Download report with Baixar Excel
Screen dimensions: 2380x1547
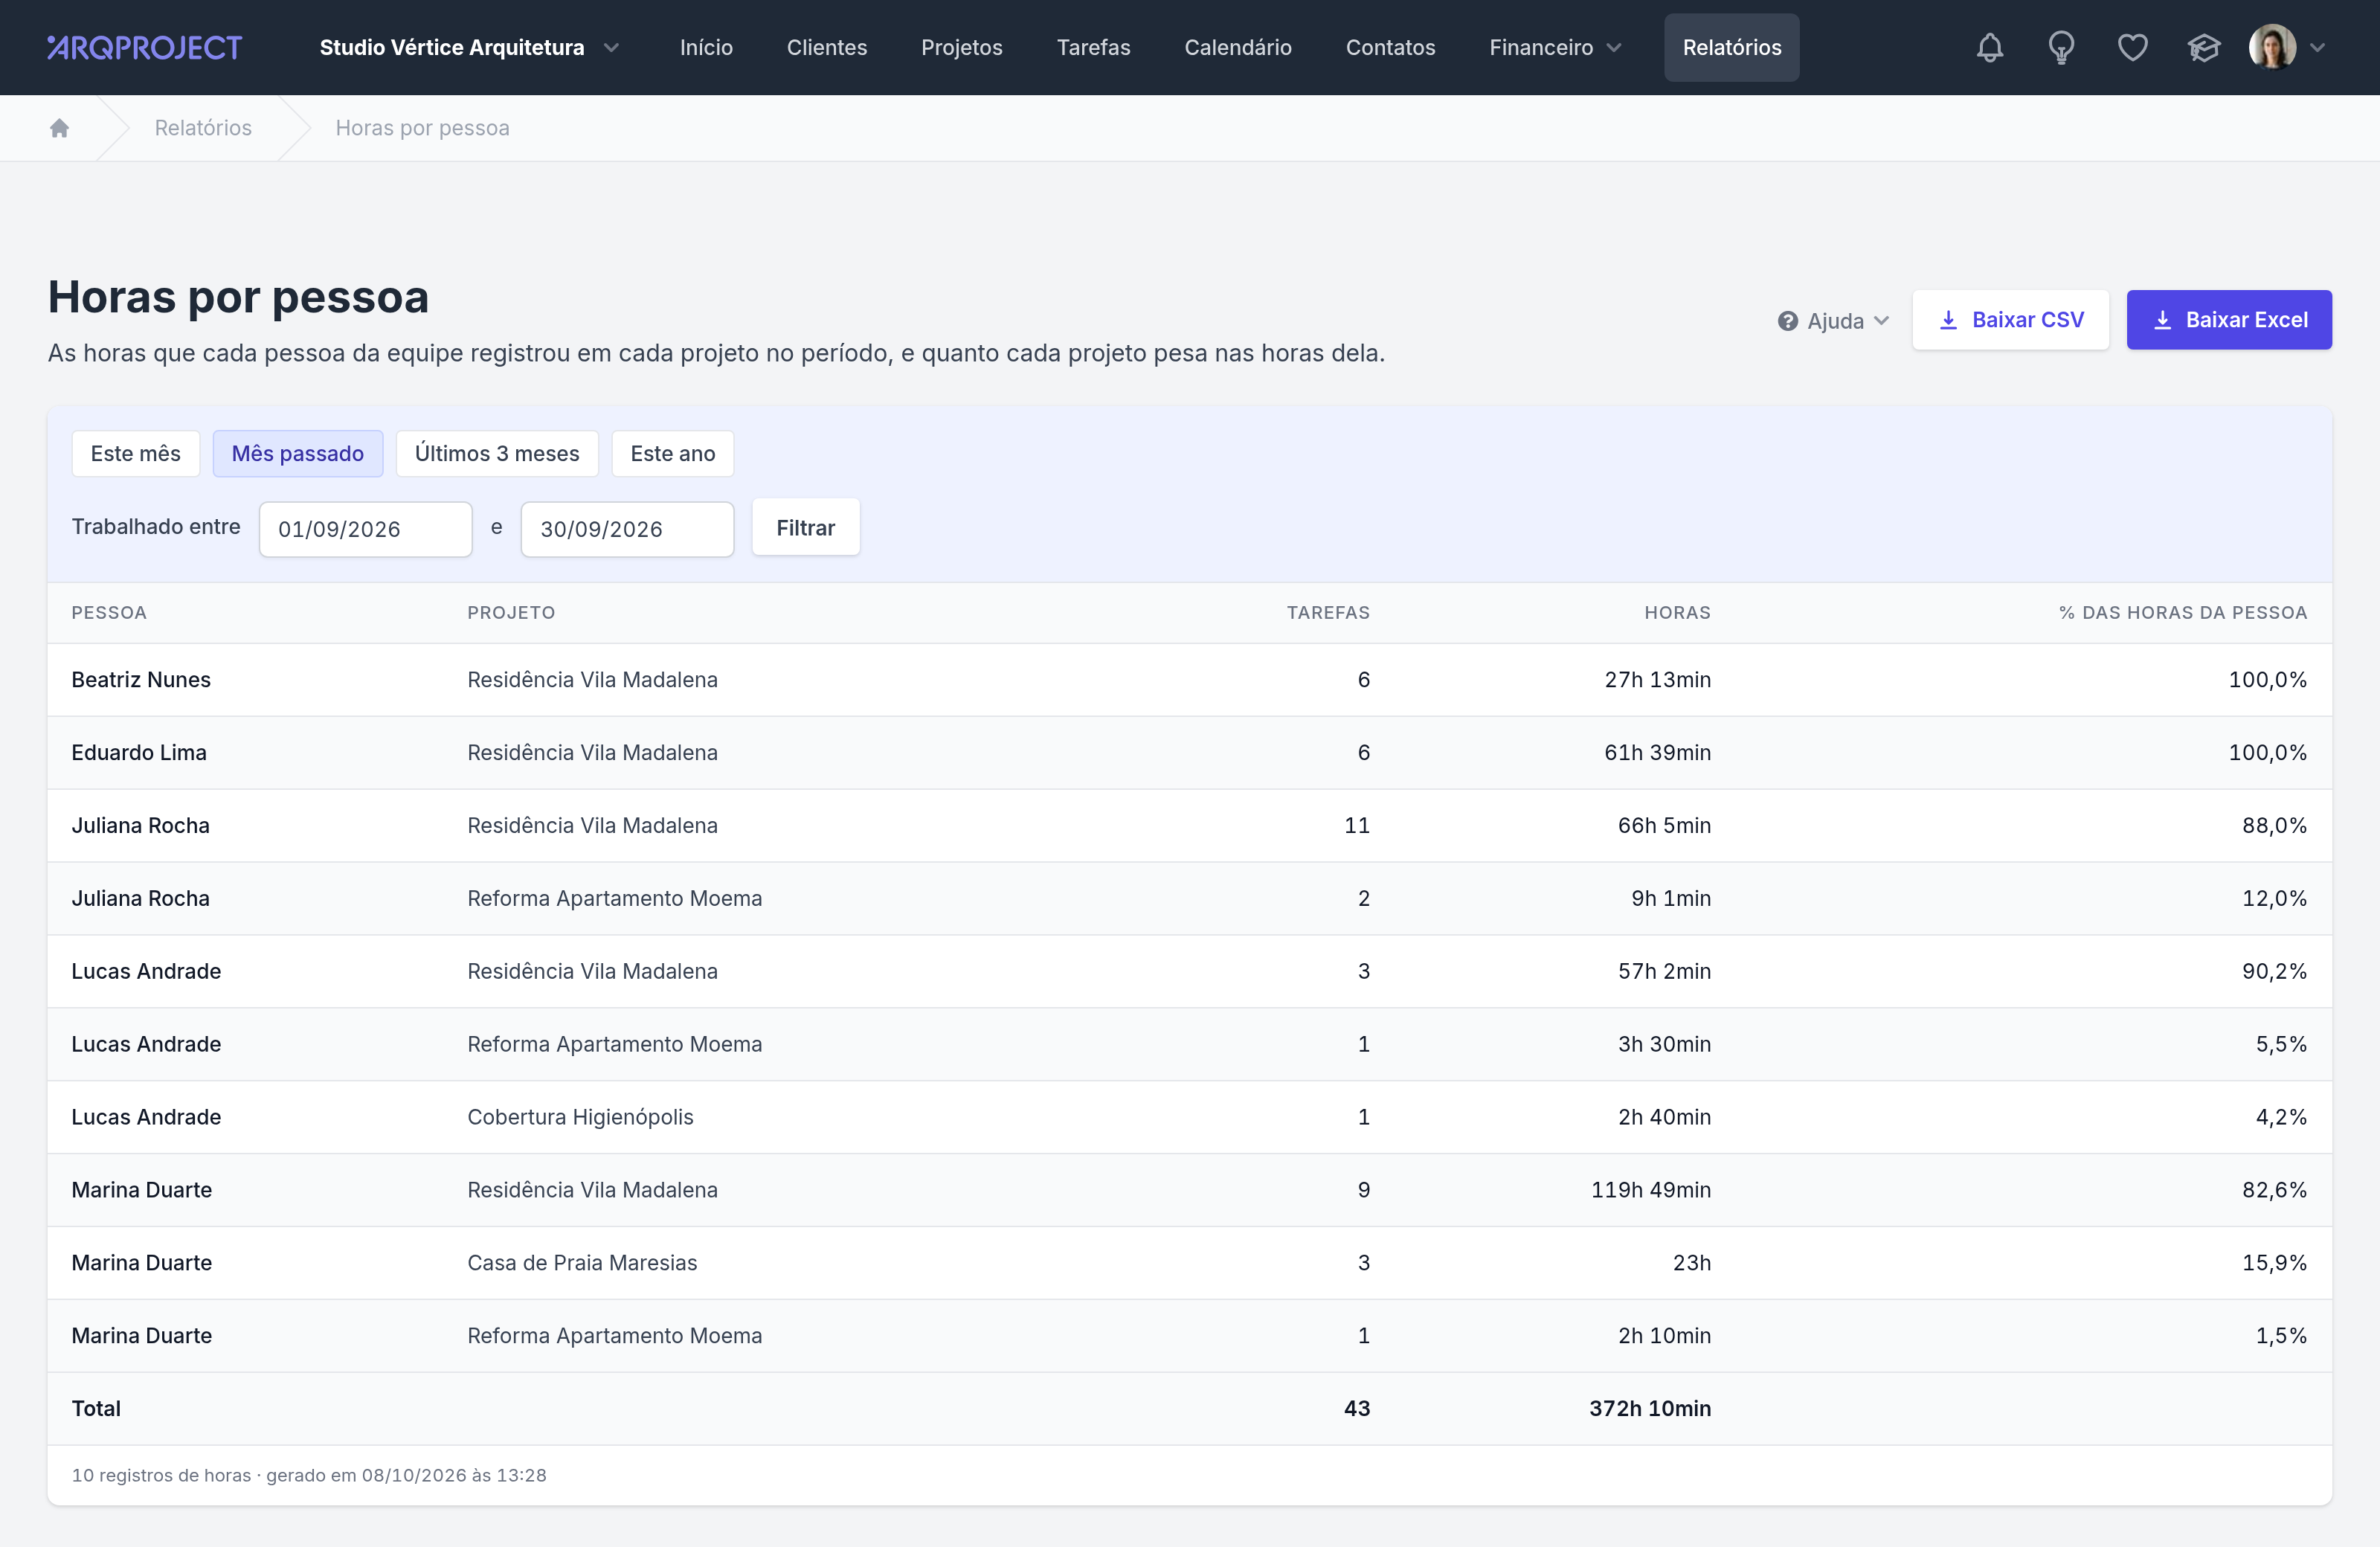pos(2229,320)
